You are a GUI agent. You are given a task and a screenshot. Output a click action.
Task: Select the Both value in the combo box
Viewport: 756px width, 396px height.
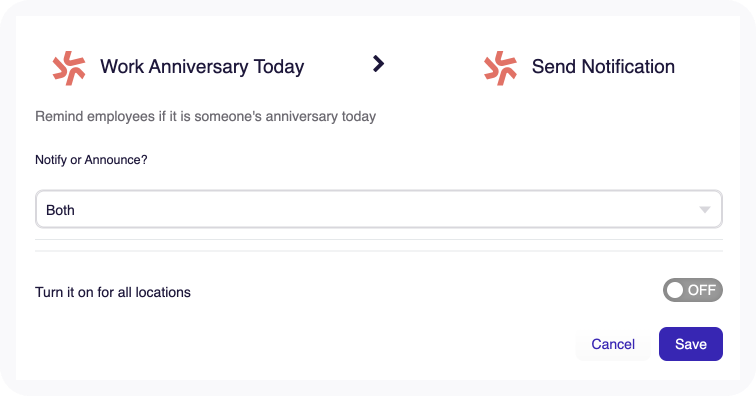pos(60,210)
